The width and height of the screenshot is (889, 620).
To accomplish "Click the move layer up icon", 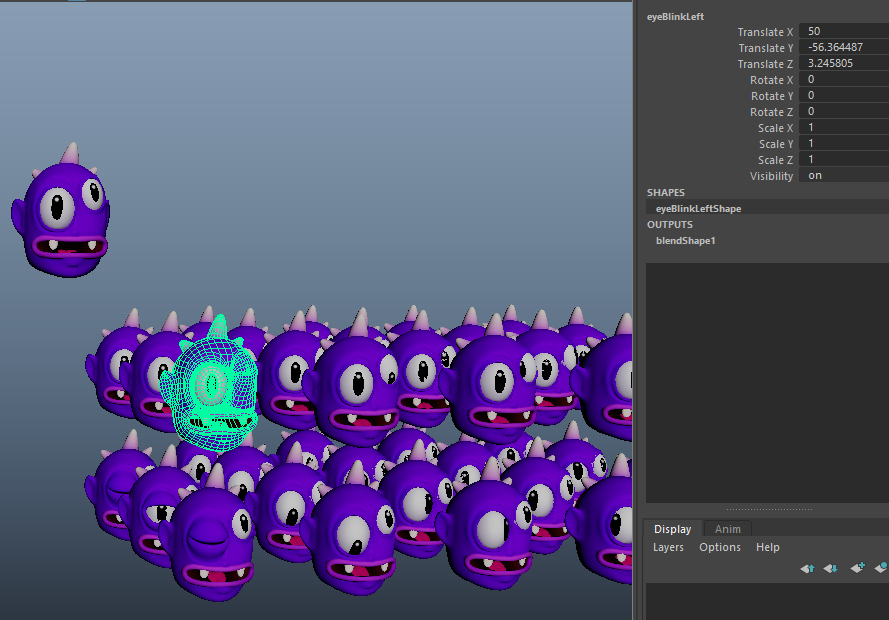I will click(x=807, y=568).
